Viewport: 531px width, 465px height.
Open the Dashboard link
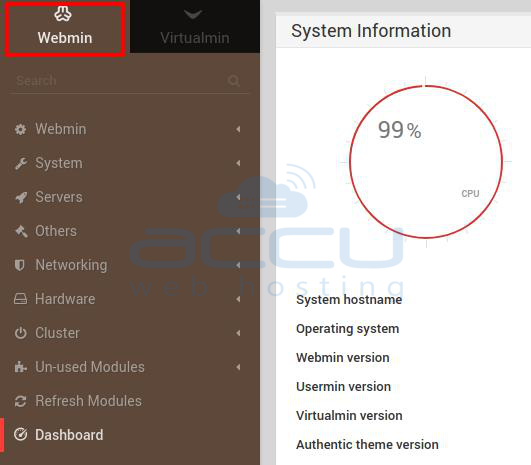69,435
